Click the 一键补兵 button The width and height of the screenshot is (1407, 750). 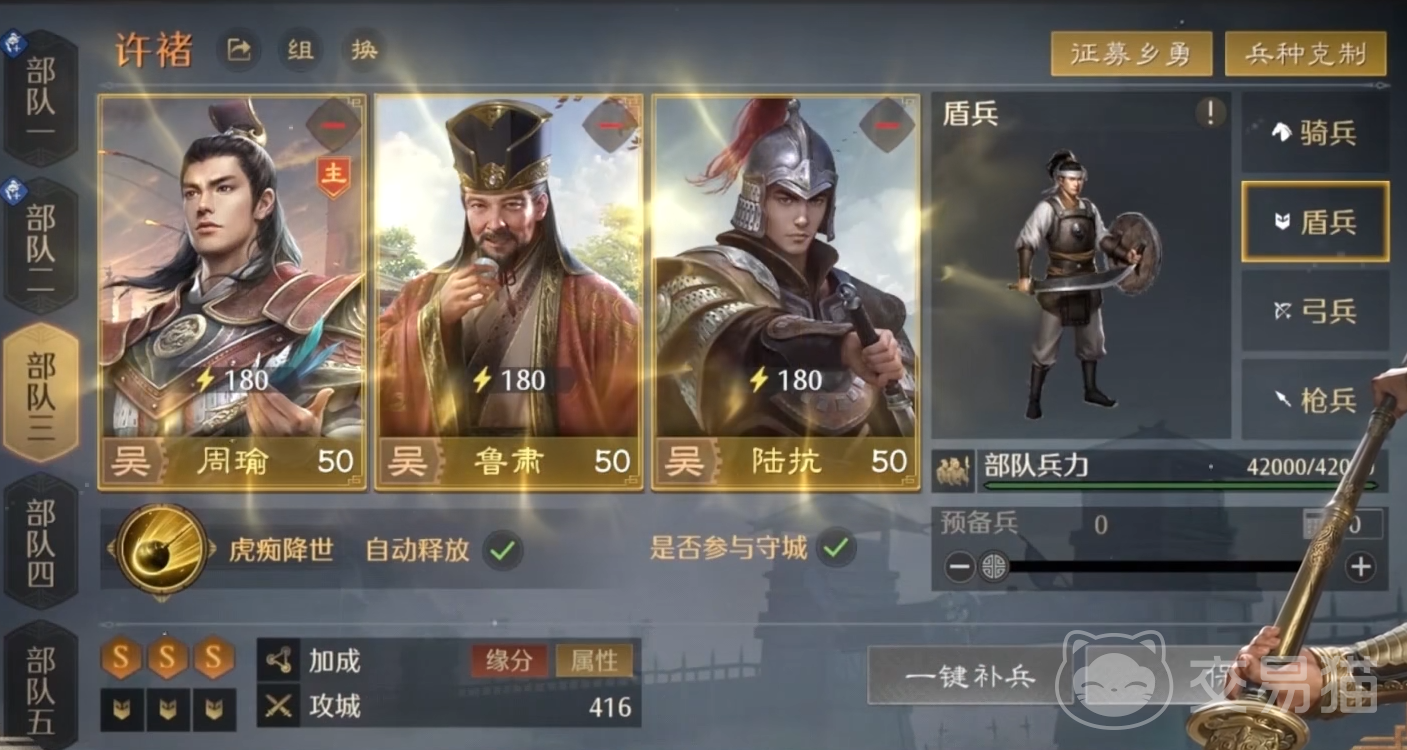click(x=970, y=676)
